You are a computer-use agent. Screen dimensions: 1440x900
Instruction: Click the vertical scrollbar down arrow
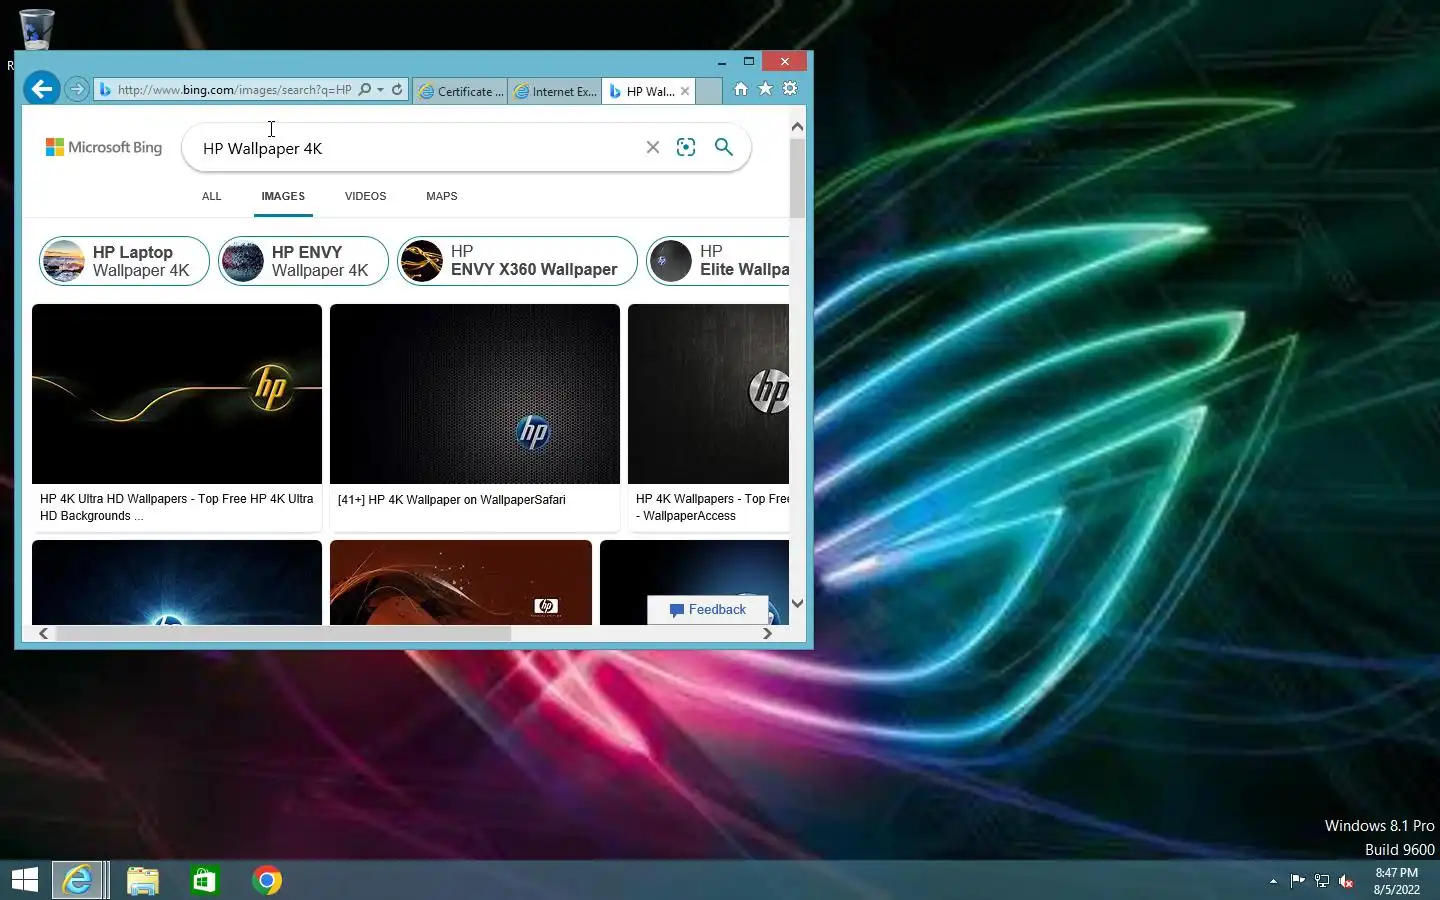[x=797, y=603]
